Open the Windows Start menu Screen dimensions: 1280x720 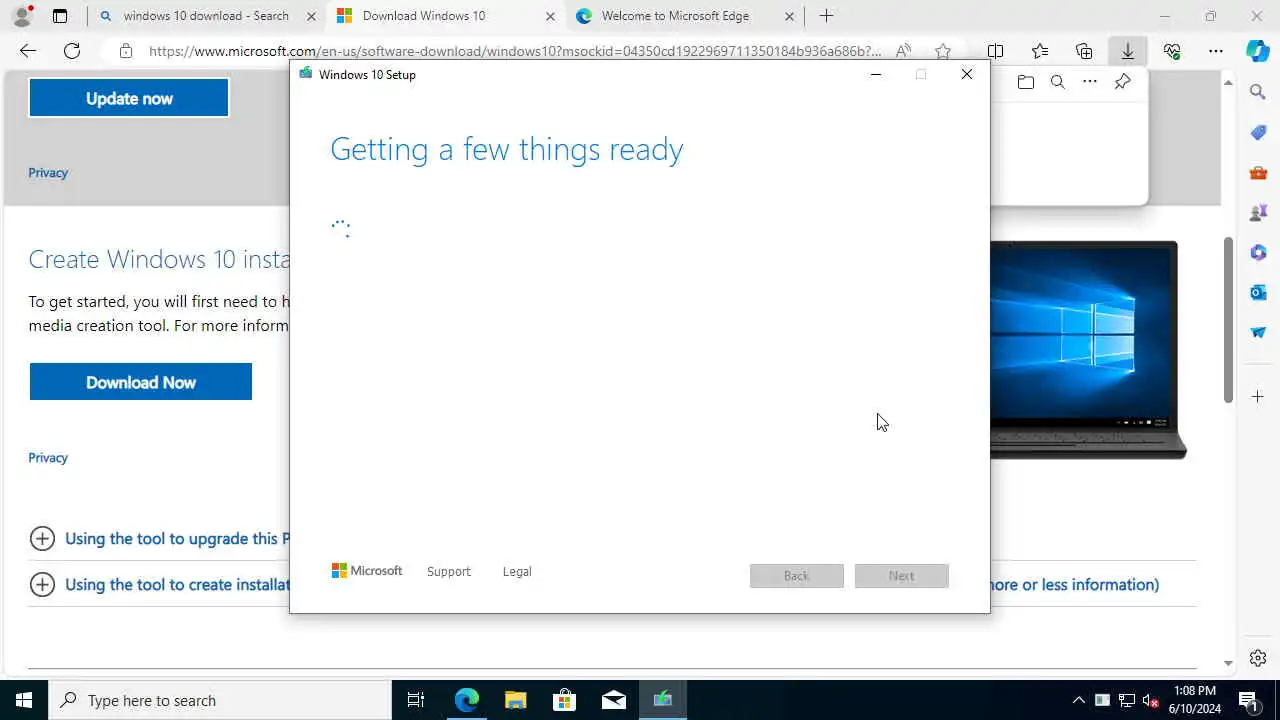tap(24, 700)
